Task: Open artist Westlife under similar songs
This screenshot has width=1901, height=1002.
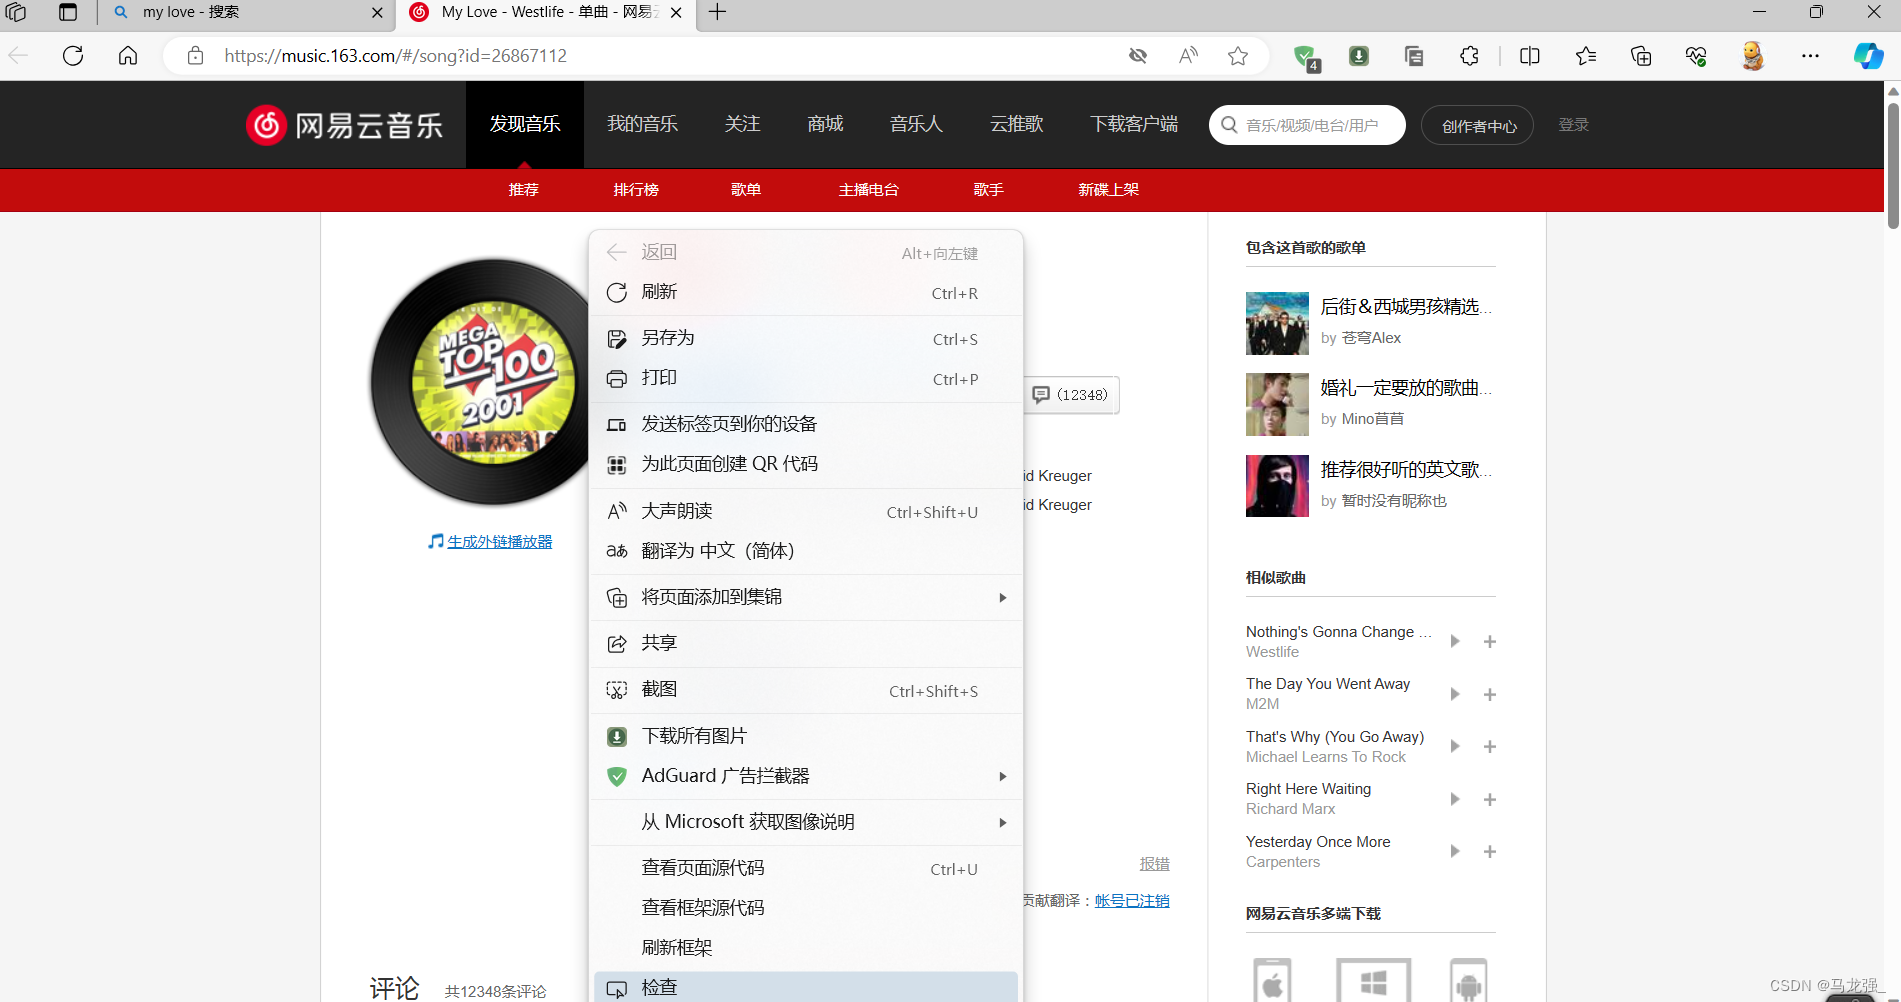Action: (x=1272, y=652)
